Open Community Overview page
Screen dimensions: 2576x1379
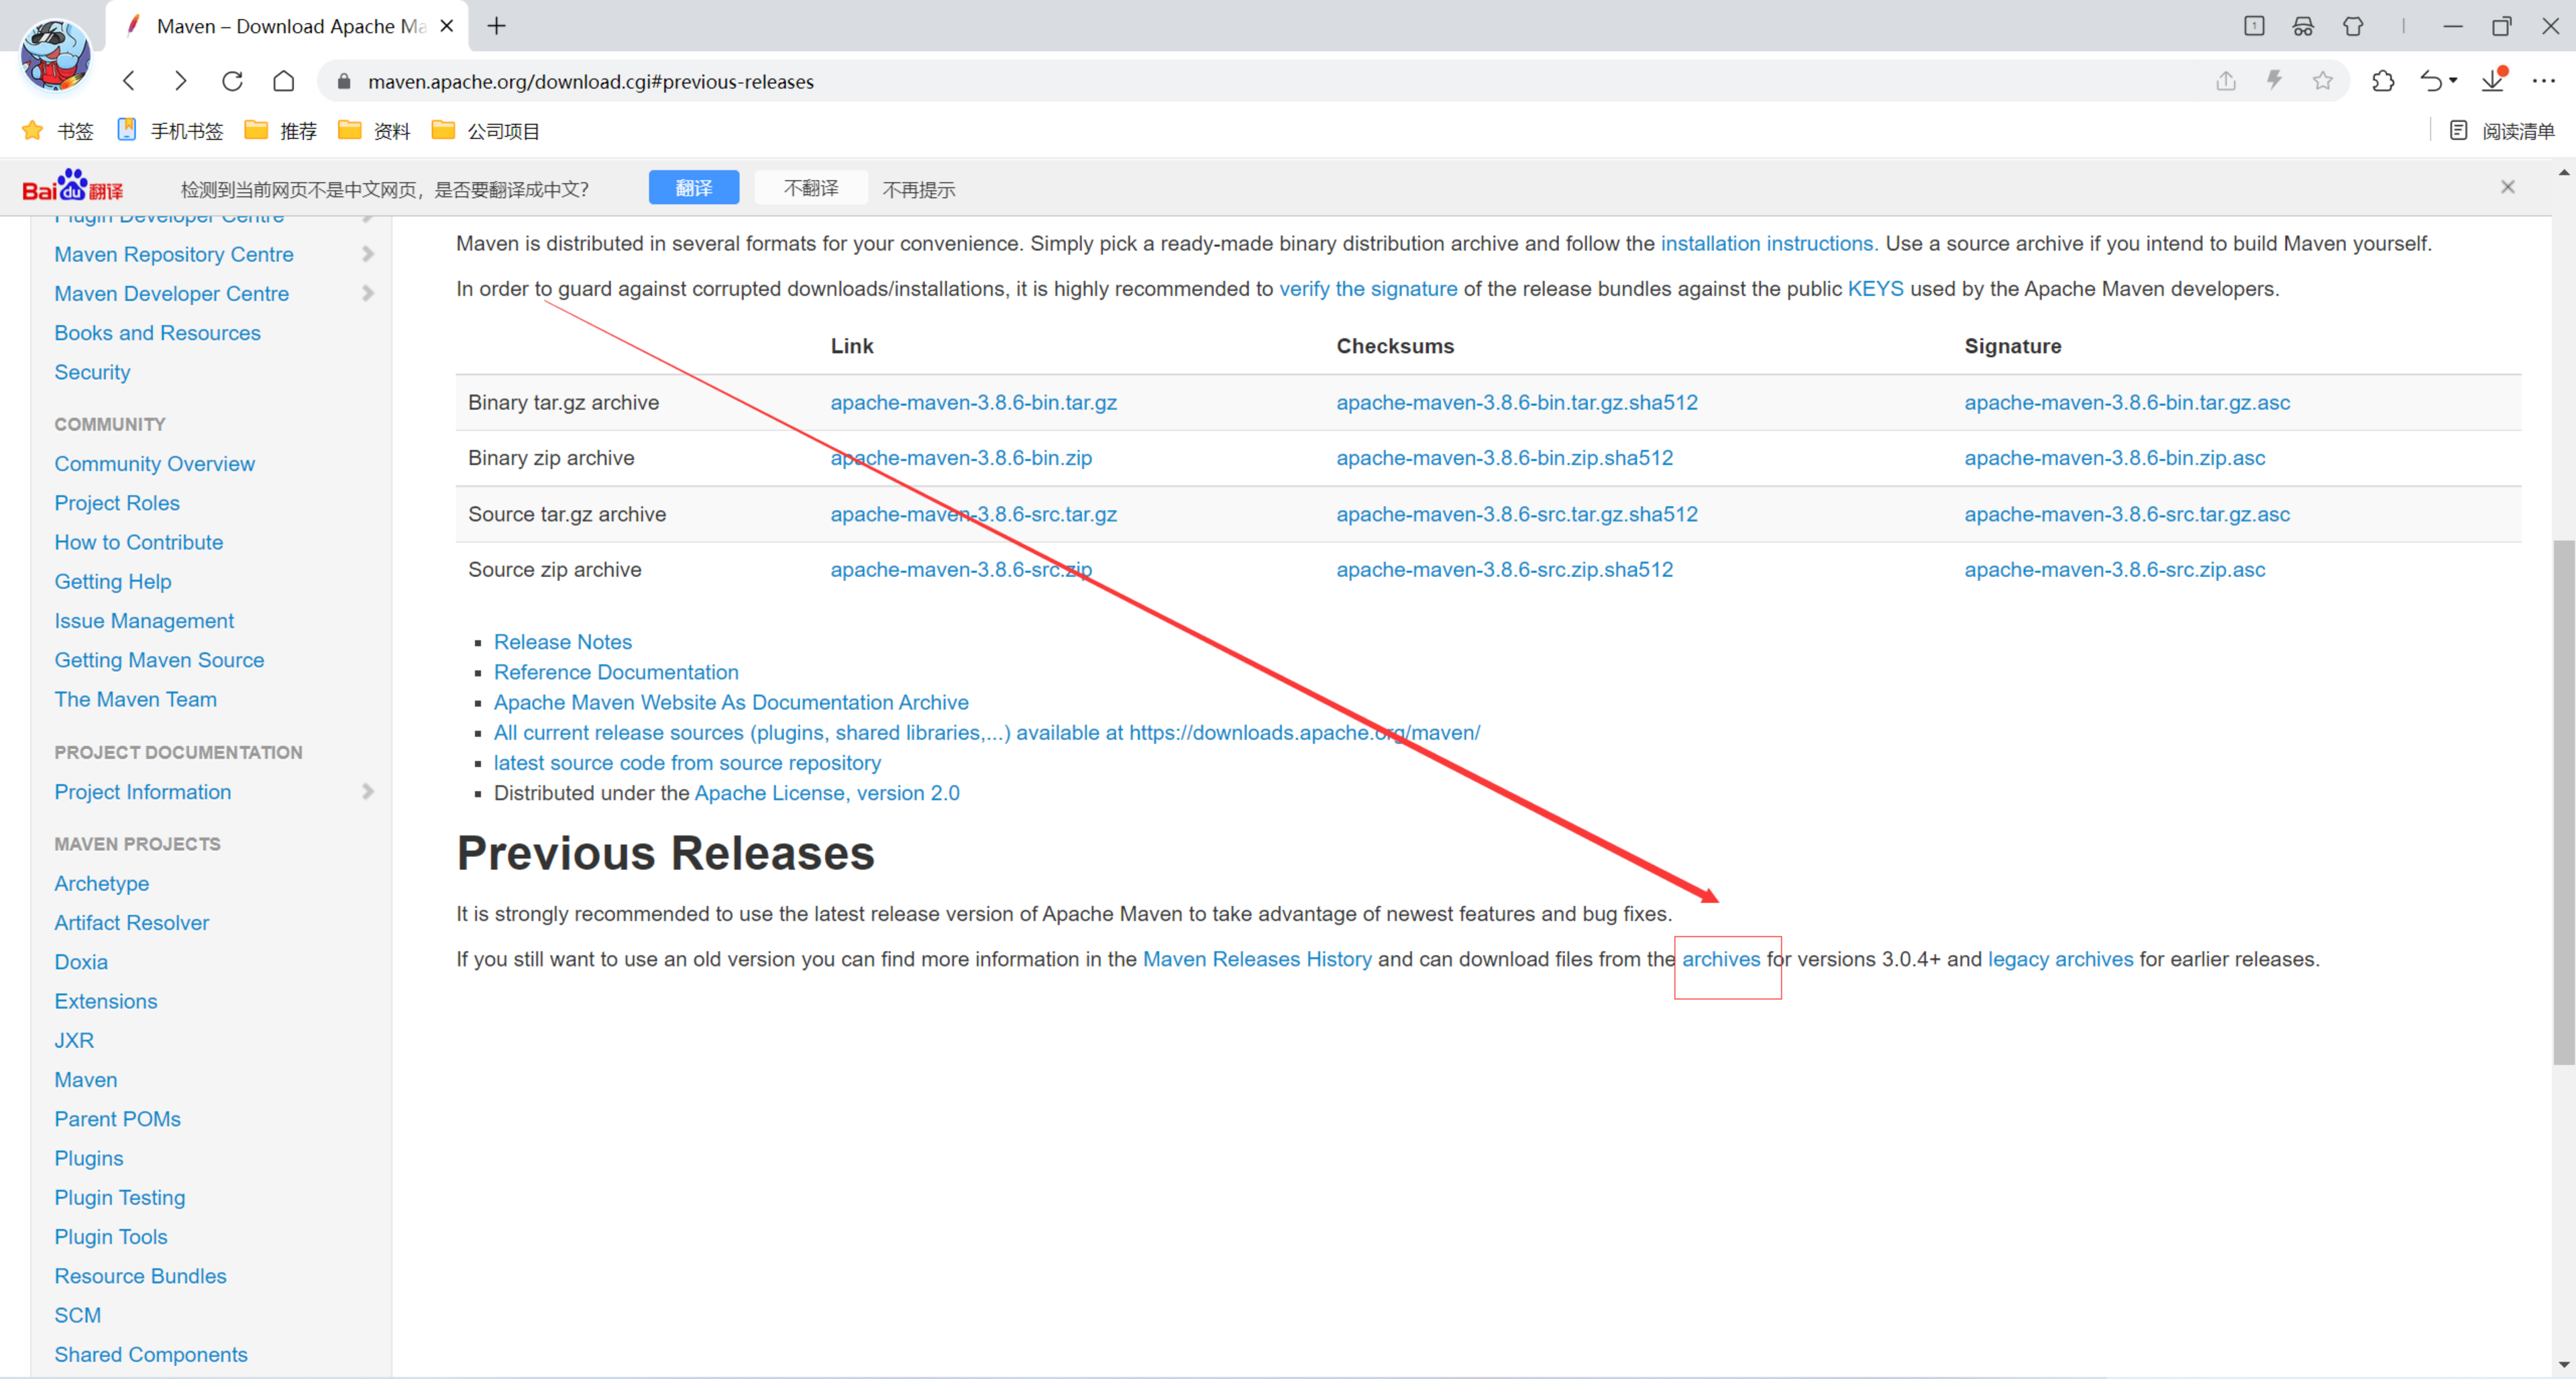[155, 464]
